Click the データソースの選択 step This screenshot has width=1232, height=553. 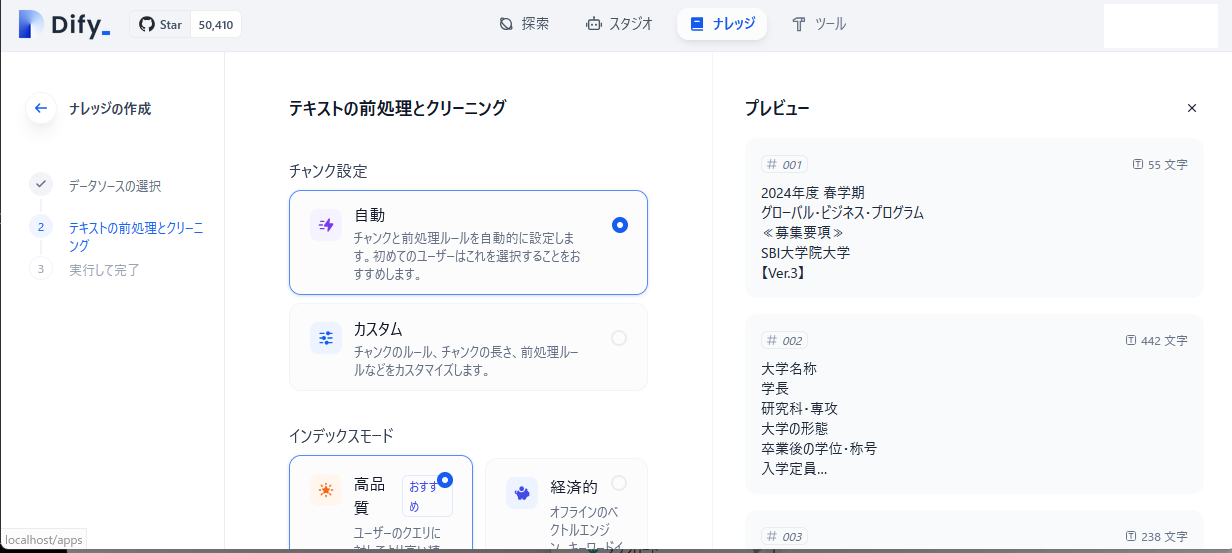(x=115, y=186)
